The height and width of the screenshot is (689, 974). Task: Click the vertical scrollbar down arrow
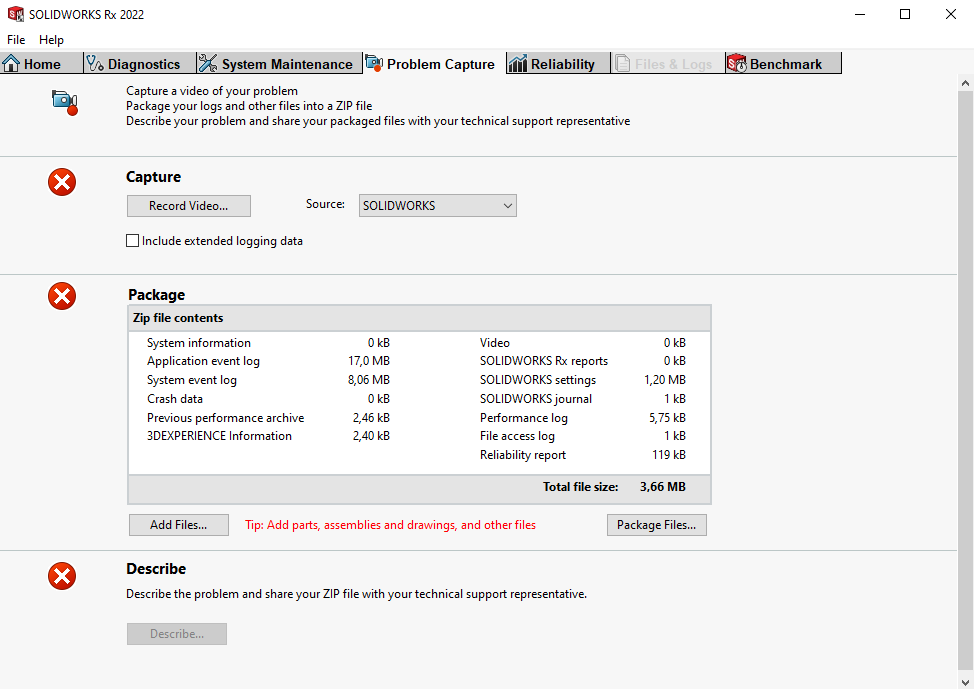click(965, 680)
